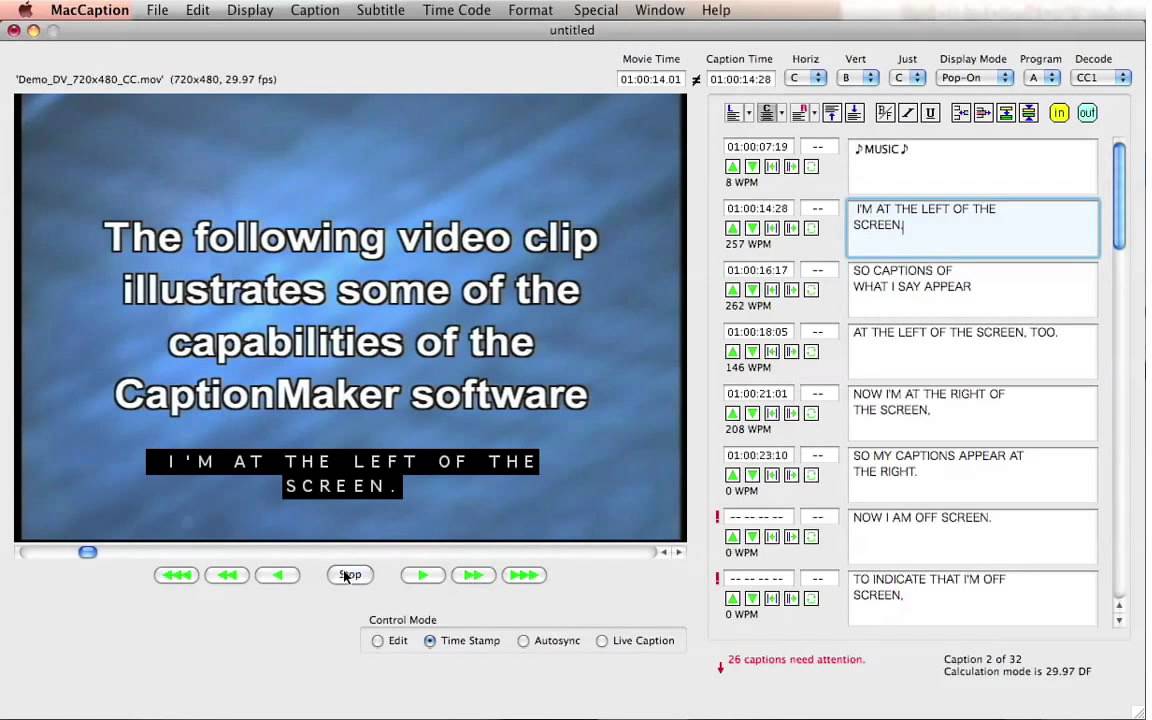Open the Just justification dropdown
Screen dimensions: 1152x720
(x=907, y=78)
